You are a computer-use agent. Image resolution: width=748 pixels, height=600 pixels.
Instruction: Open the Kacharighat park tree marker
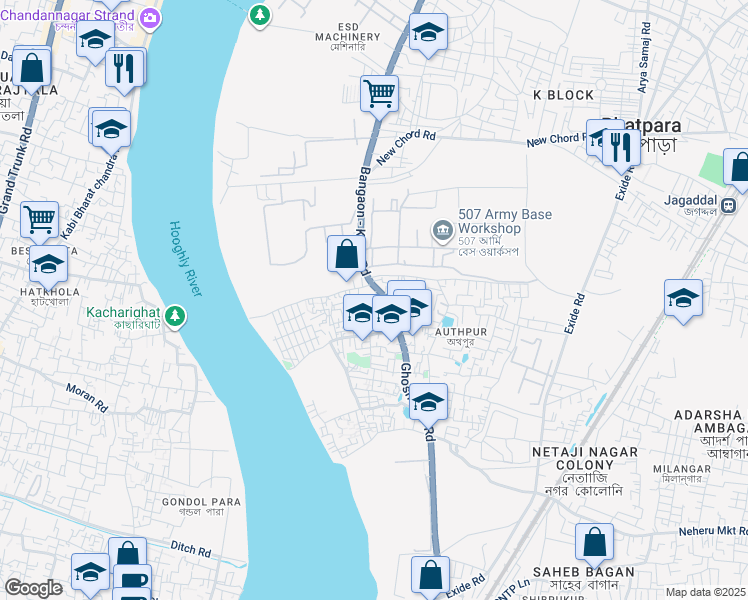point(175,316)
